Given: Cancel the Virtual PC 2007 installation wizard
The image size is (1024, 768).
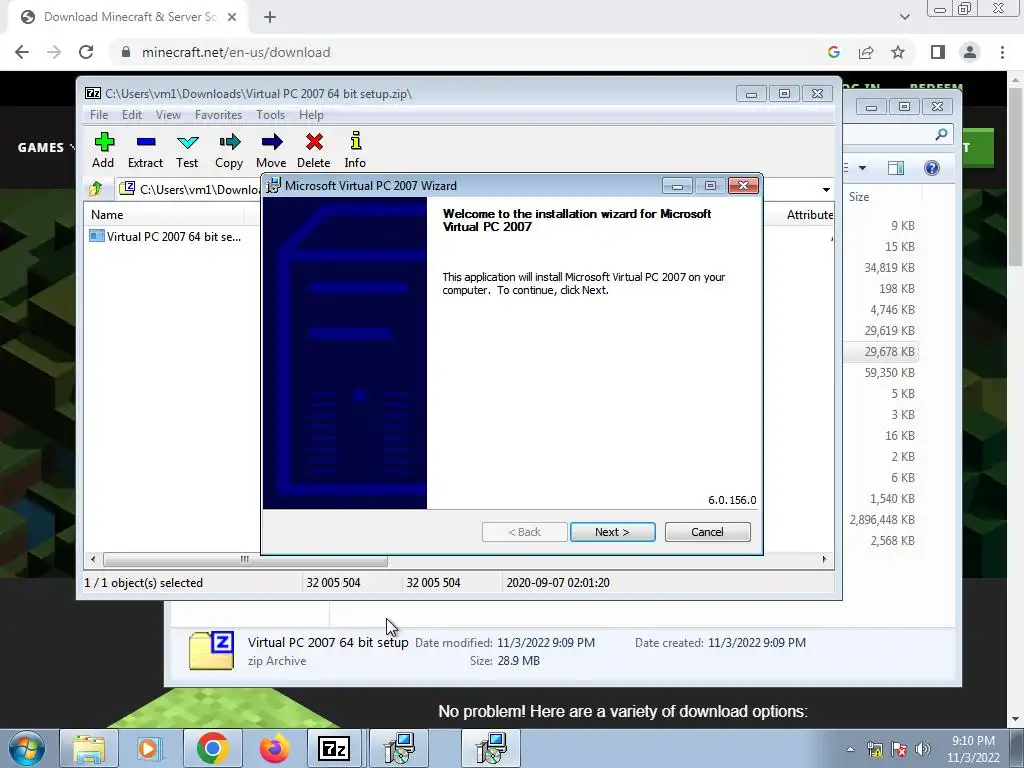Looking at the screenshot, I should (707, 532).
